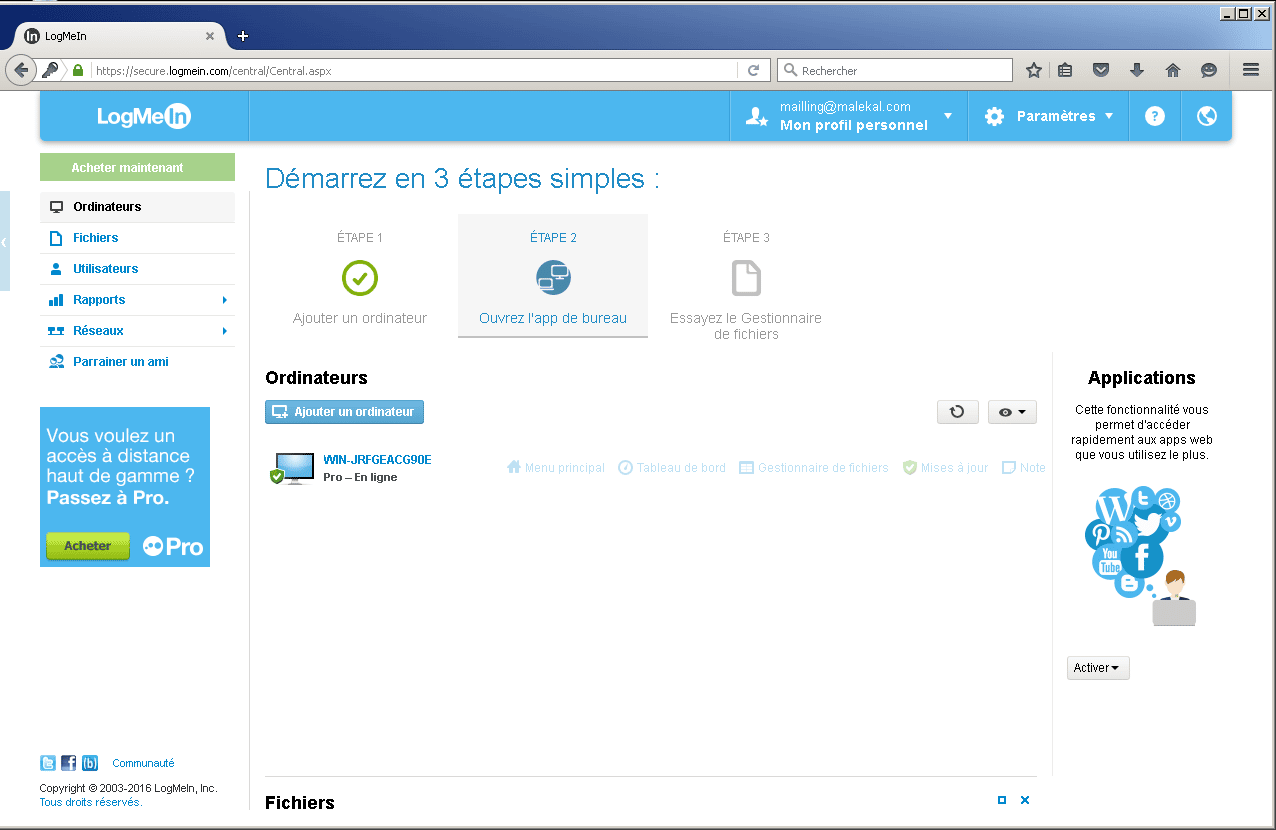Click the WIN-JRFGEACG90E computer monitor icon
This screenshot has width=1276, height=830.
[292, 468]
